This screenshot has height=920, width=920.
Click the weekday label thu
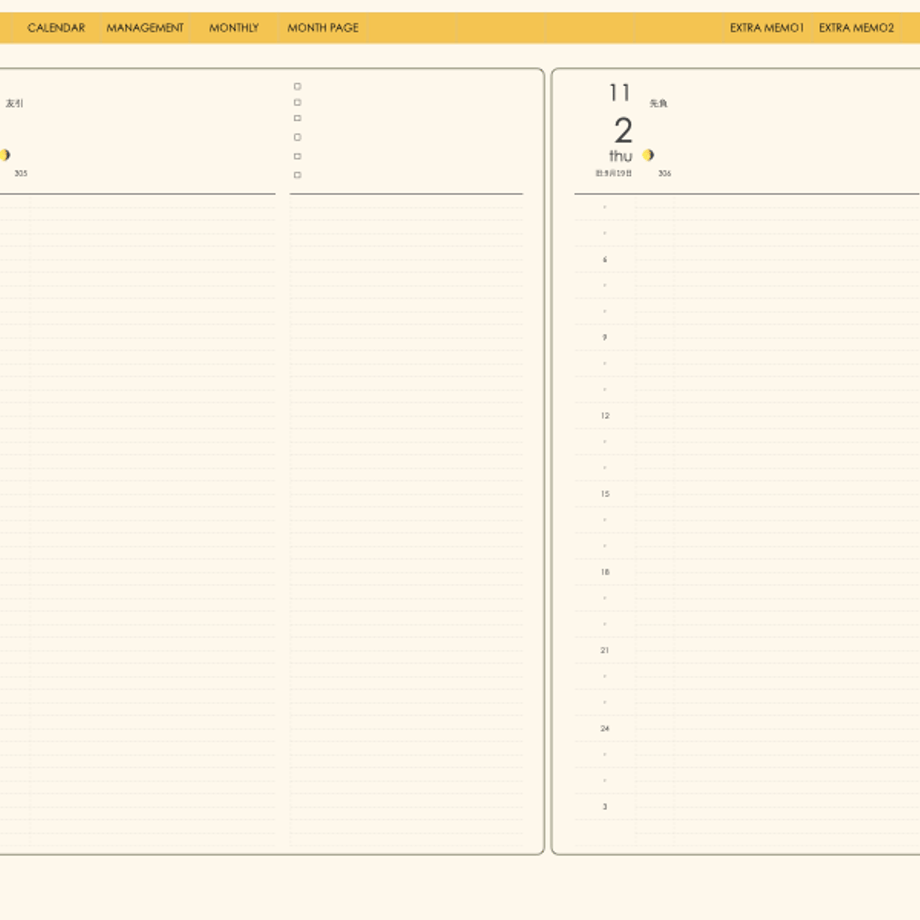(x=620, y=156)
